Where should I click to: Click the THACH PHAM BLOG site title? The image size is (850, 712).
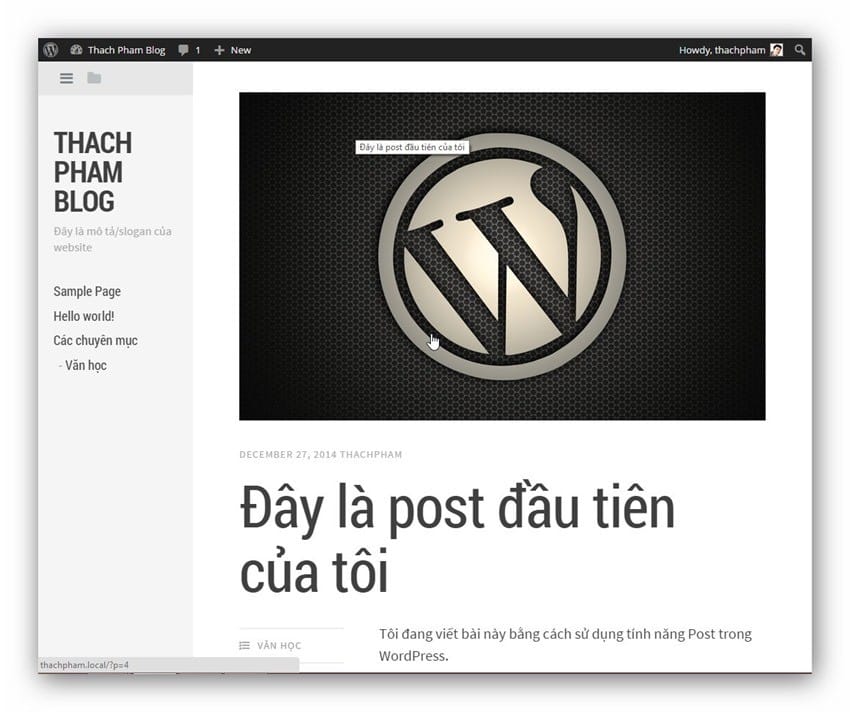tap(93, 172)
